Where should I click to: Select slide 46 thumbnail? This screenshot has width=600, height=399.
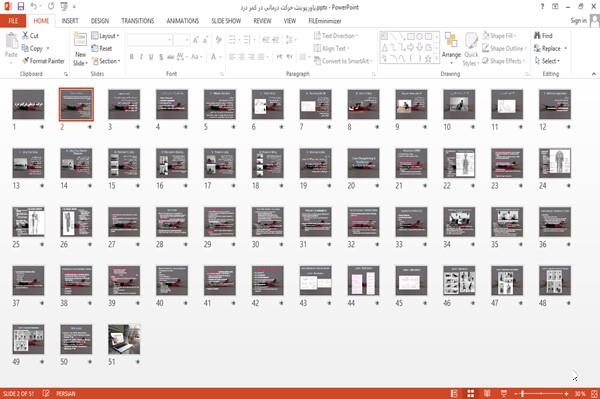[x=459, y=280]
